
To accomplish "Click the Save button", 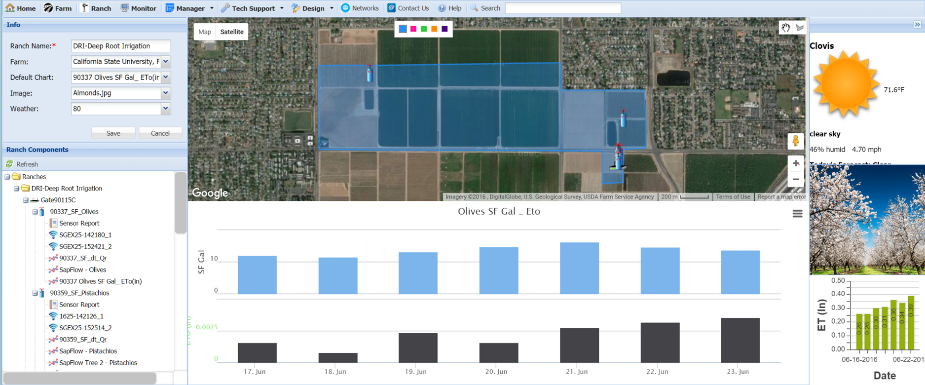I will 113,133.
